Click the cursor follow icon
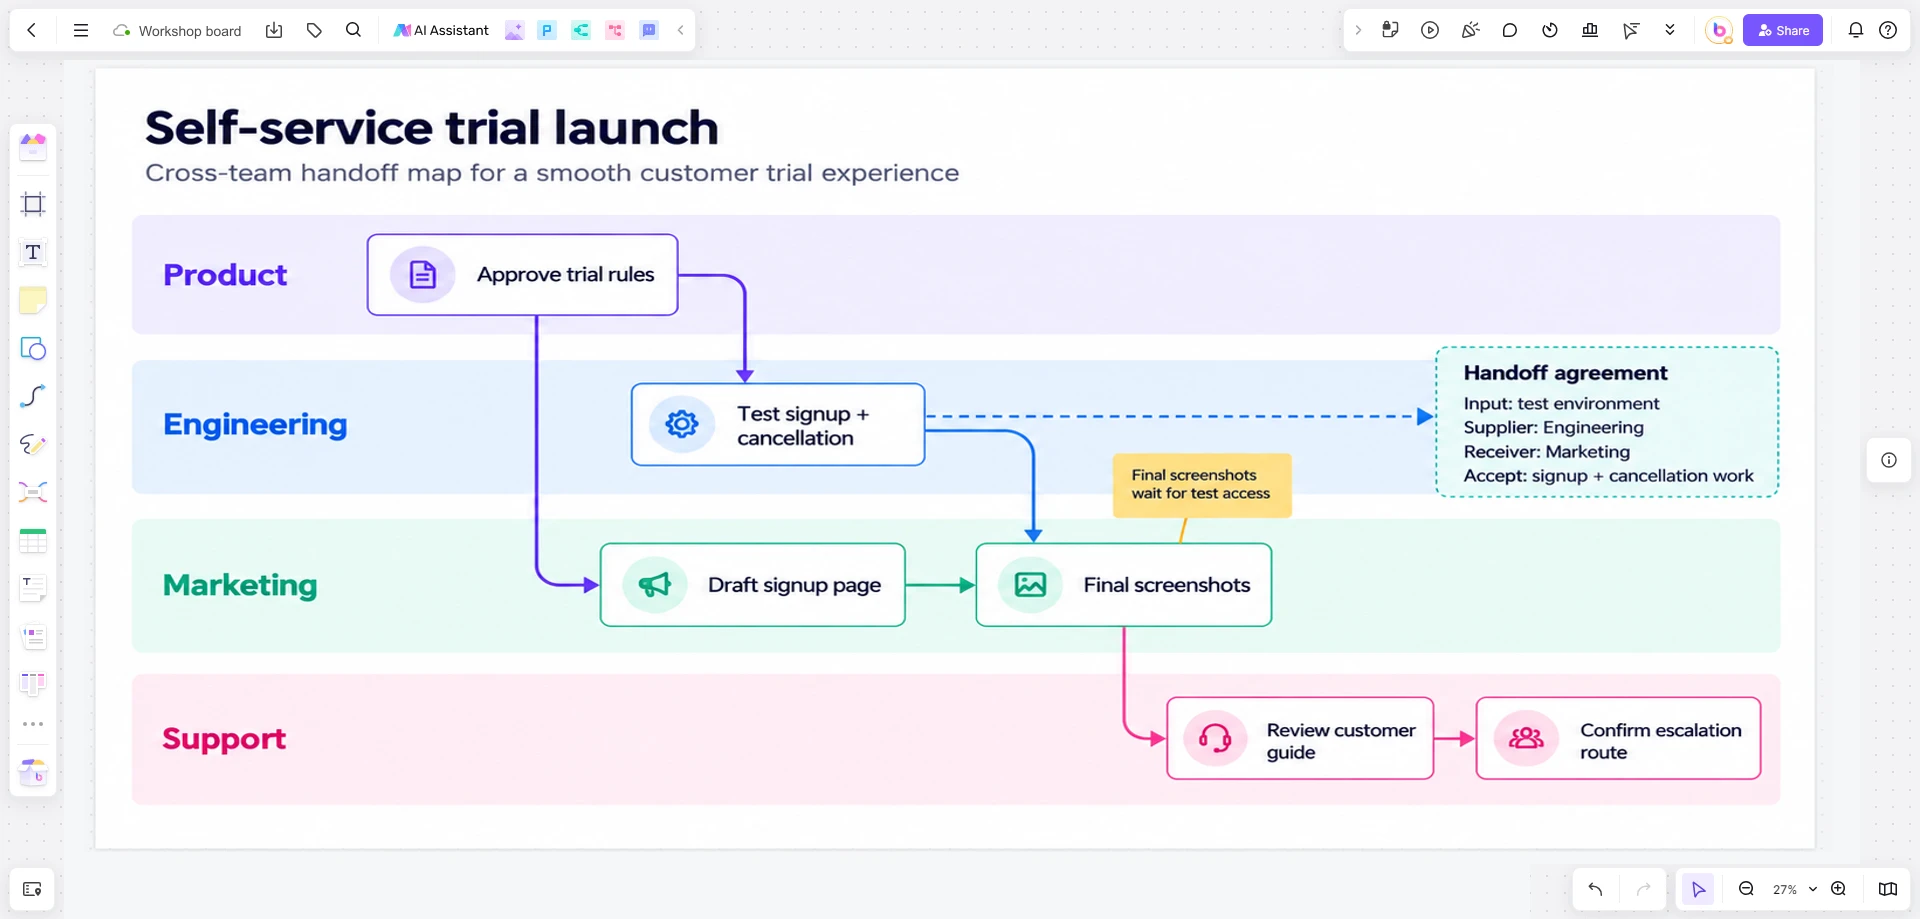The image size is (1920, 919). click(1631, 30)
